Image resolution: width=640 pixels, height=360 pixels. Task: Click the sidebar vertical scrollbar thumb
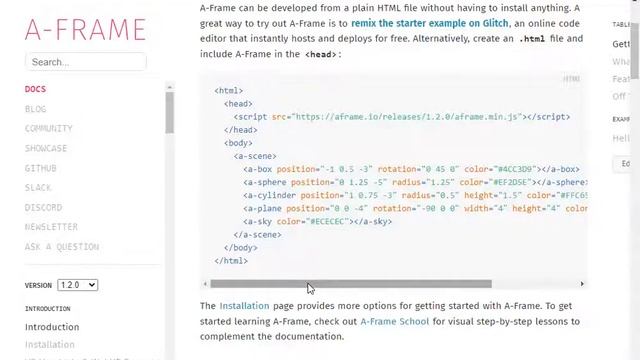pyautogui.click(x=170, y=113)
